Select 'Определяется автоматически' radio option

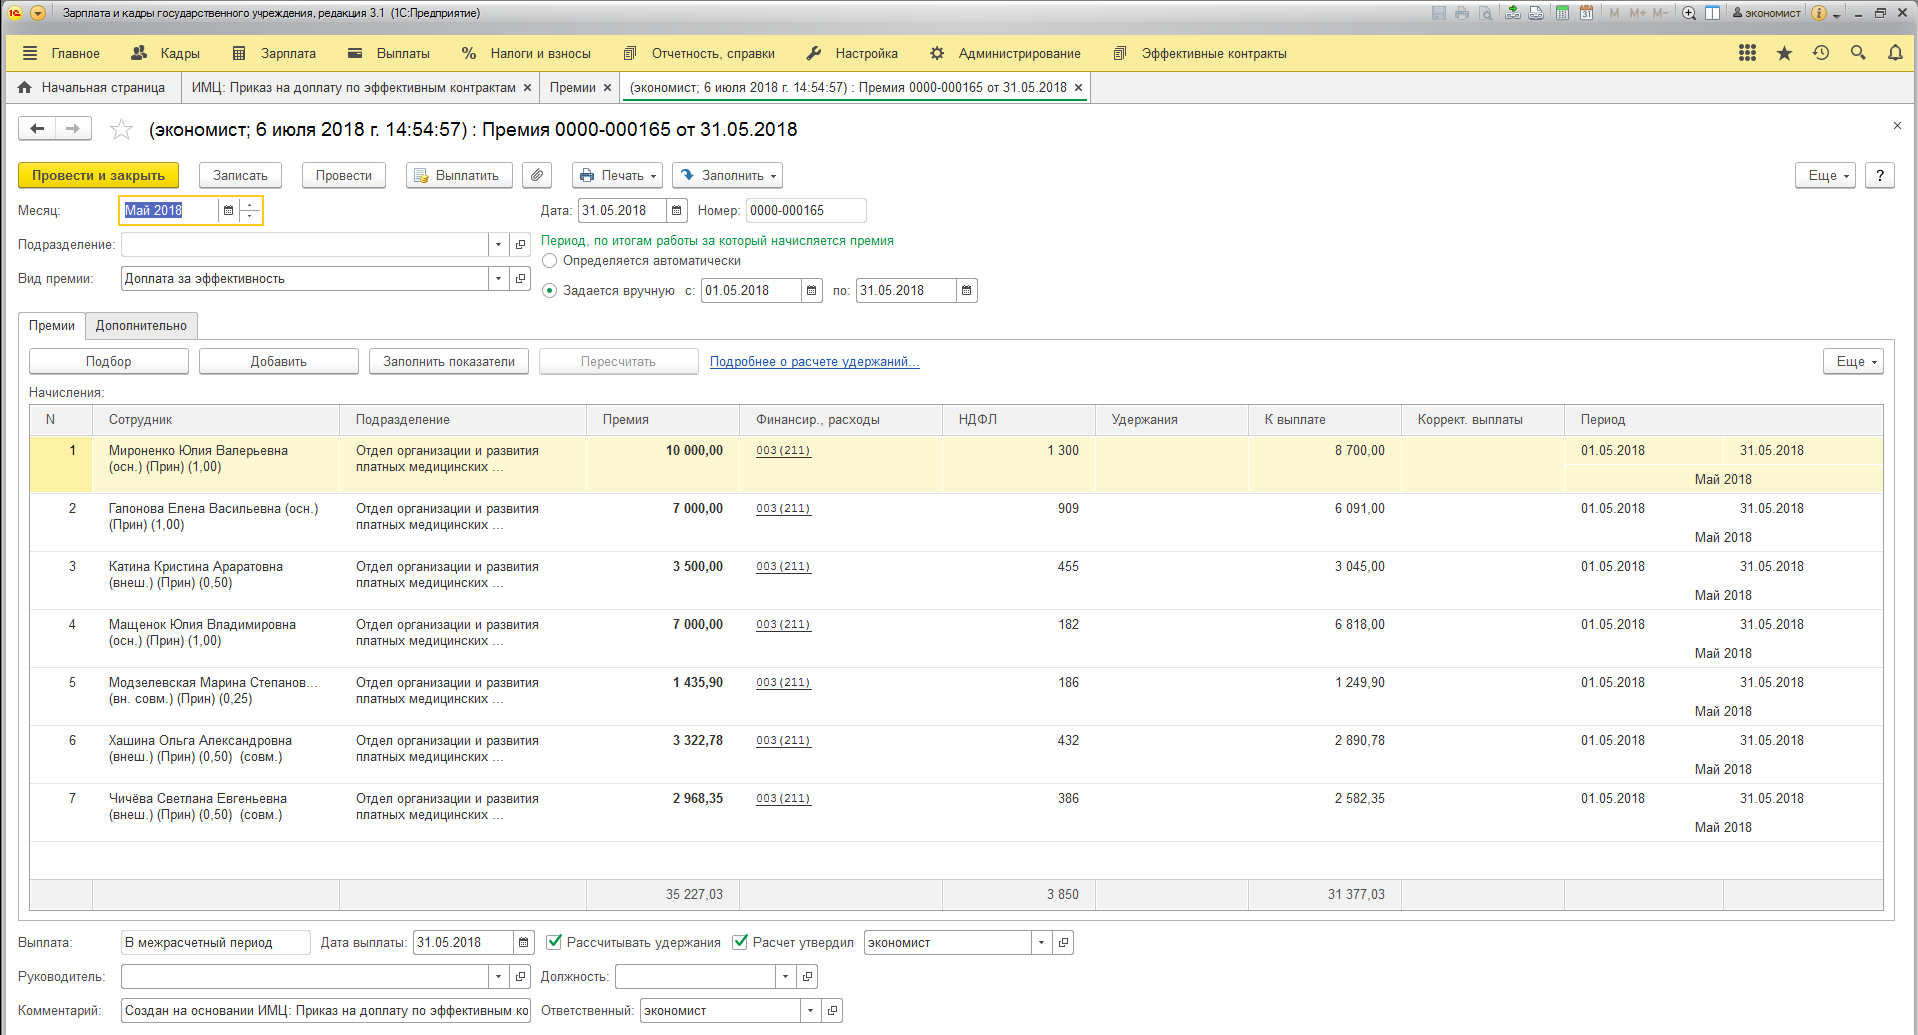coord(549,261)
